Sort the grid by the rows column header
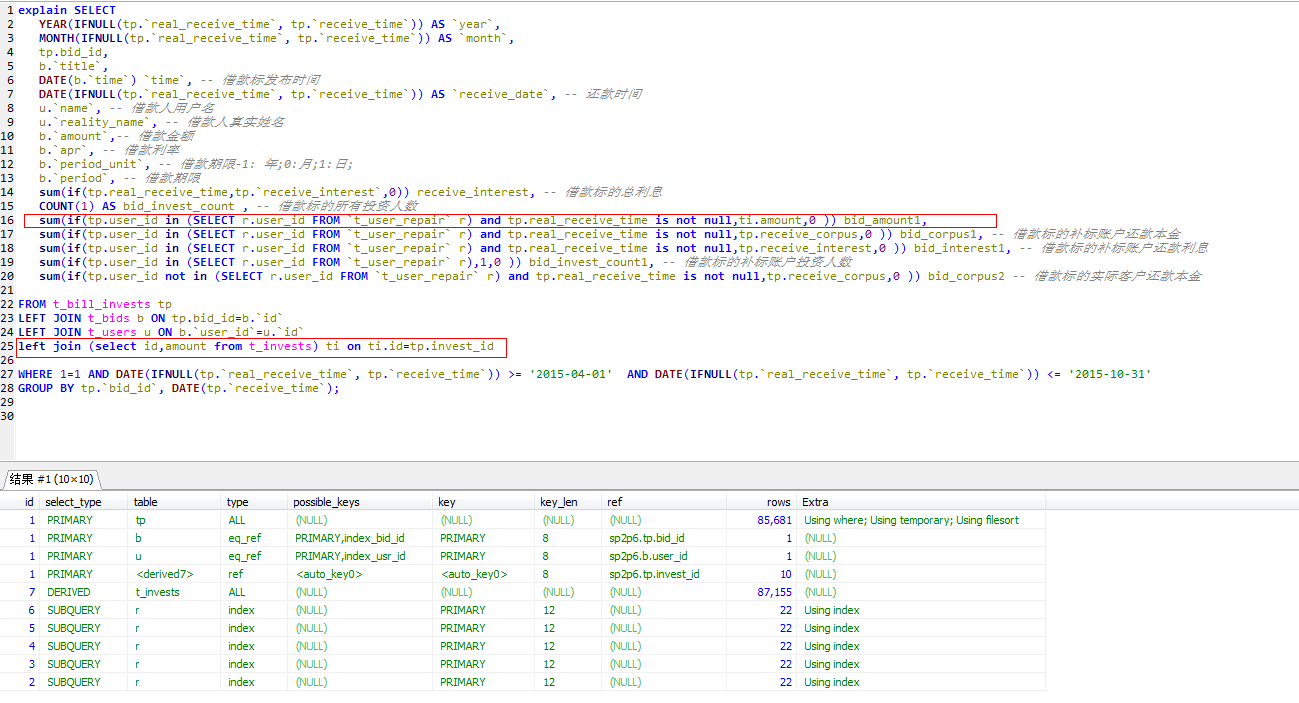 [778, 502]
